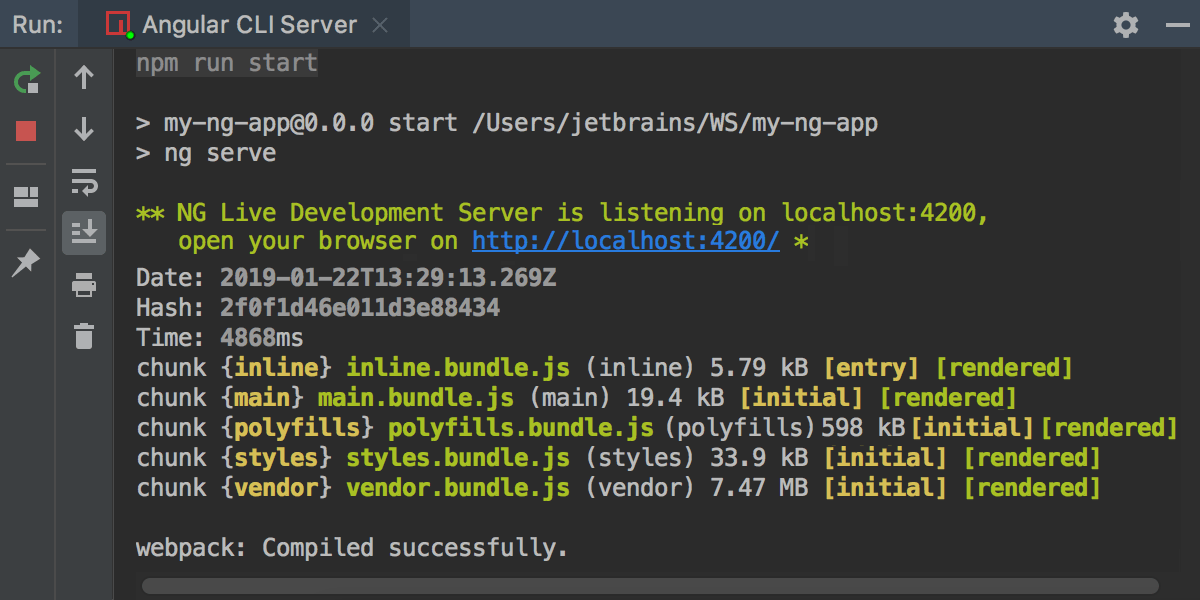Clear all console output
This screenshot has width=1200, height=600.
(84, 337)
